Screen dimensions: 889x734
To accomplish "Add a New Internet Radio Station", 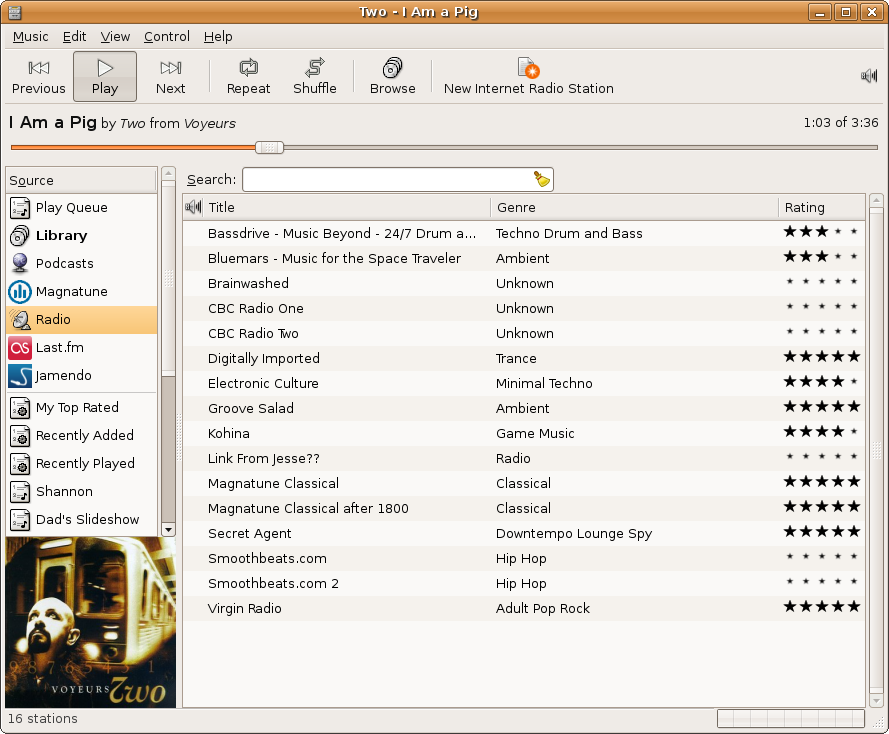I will [528, 77].
